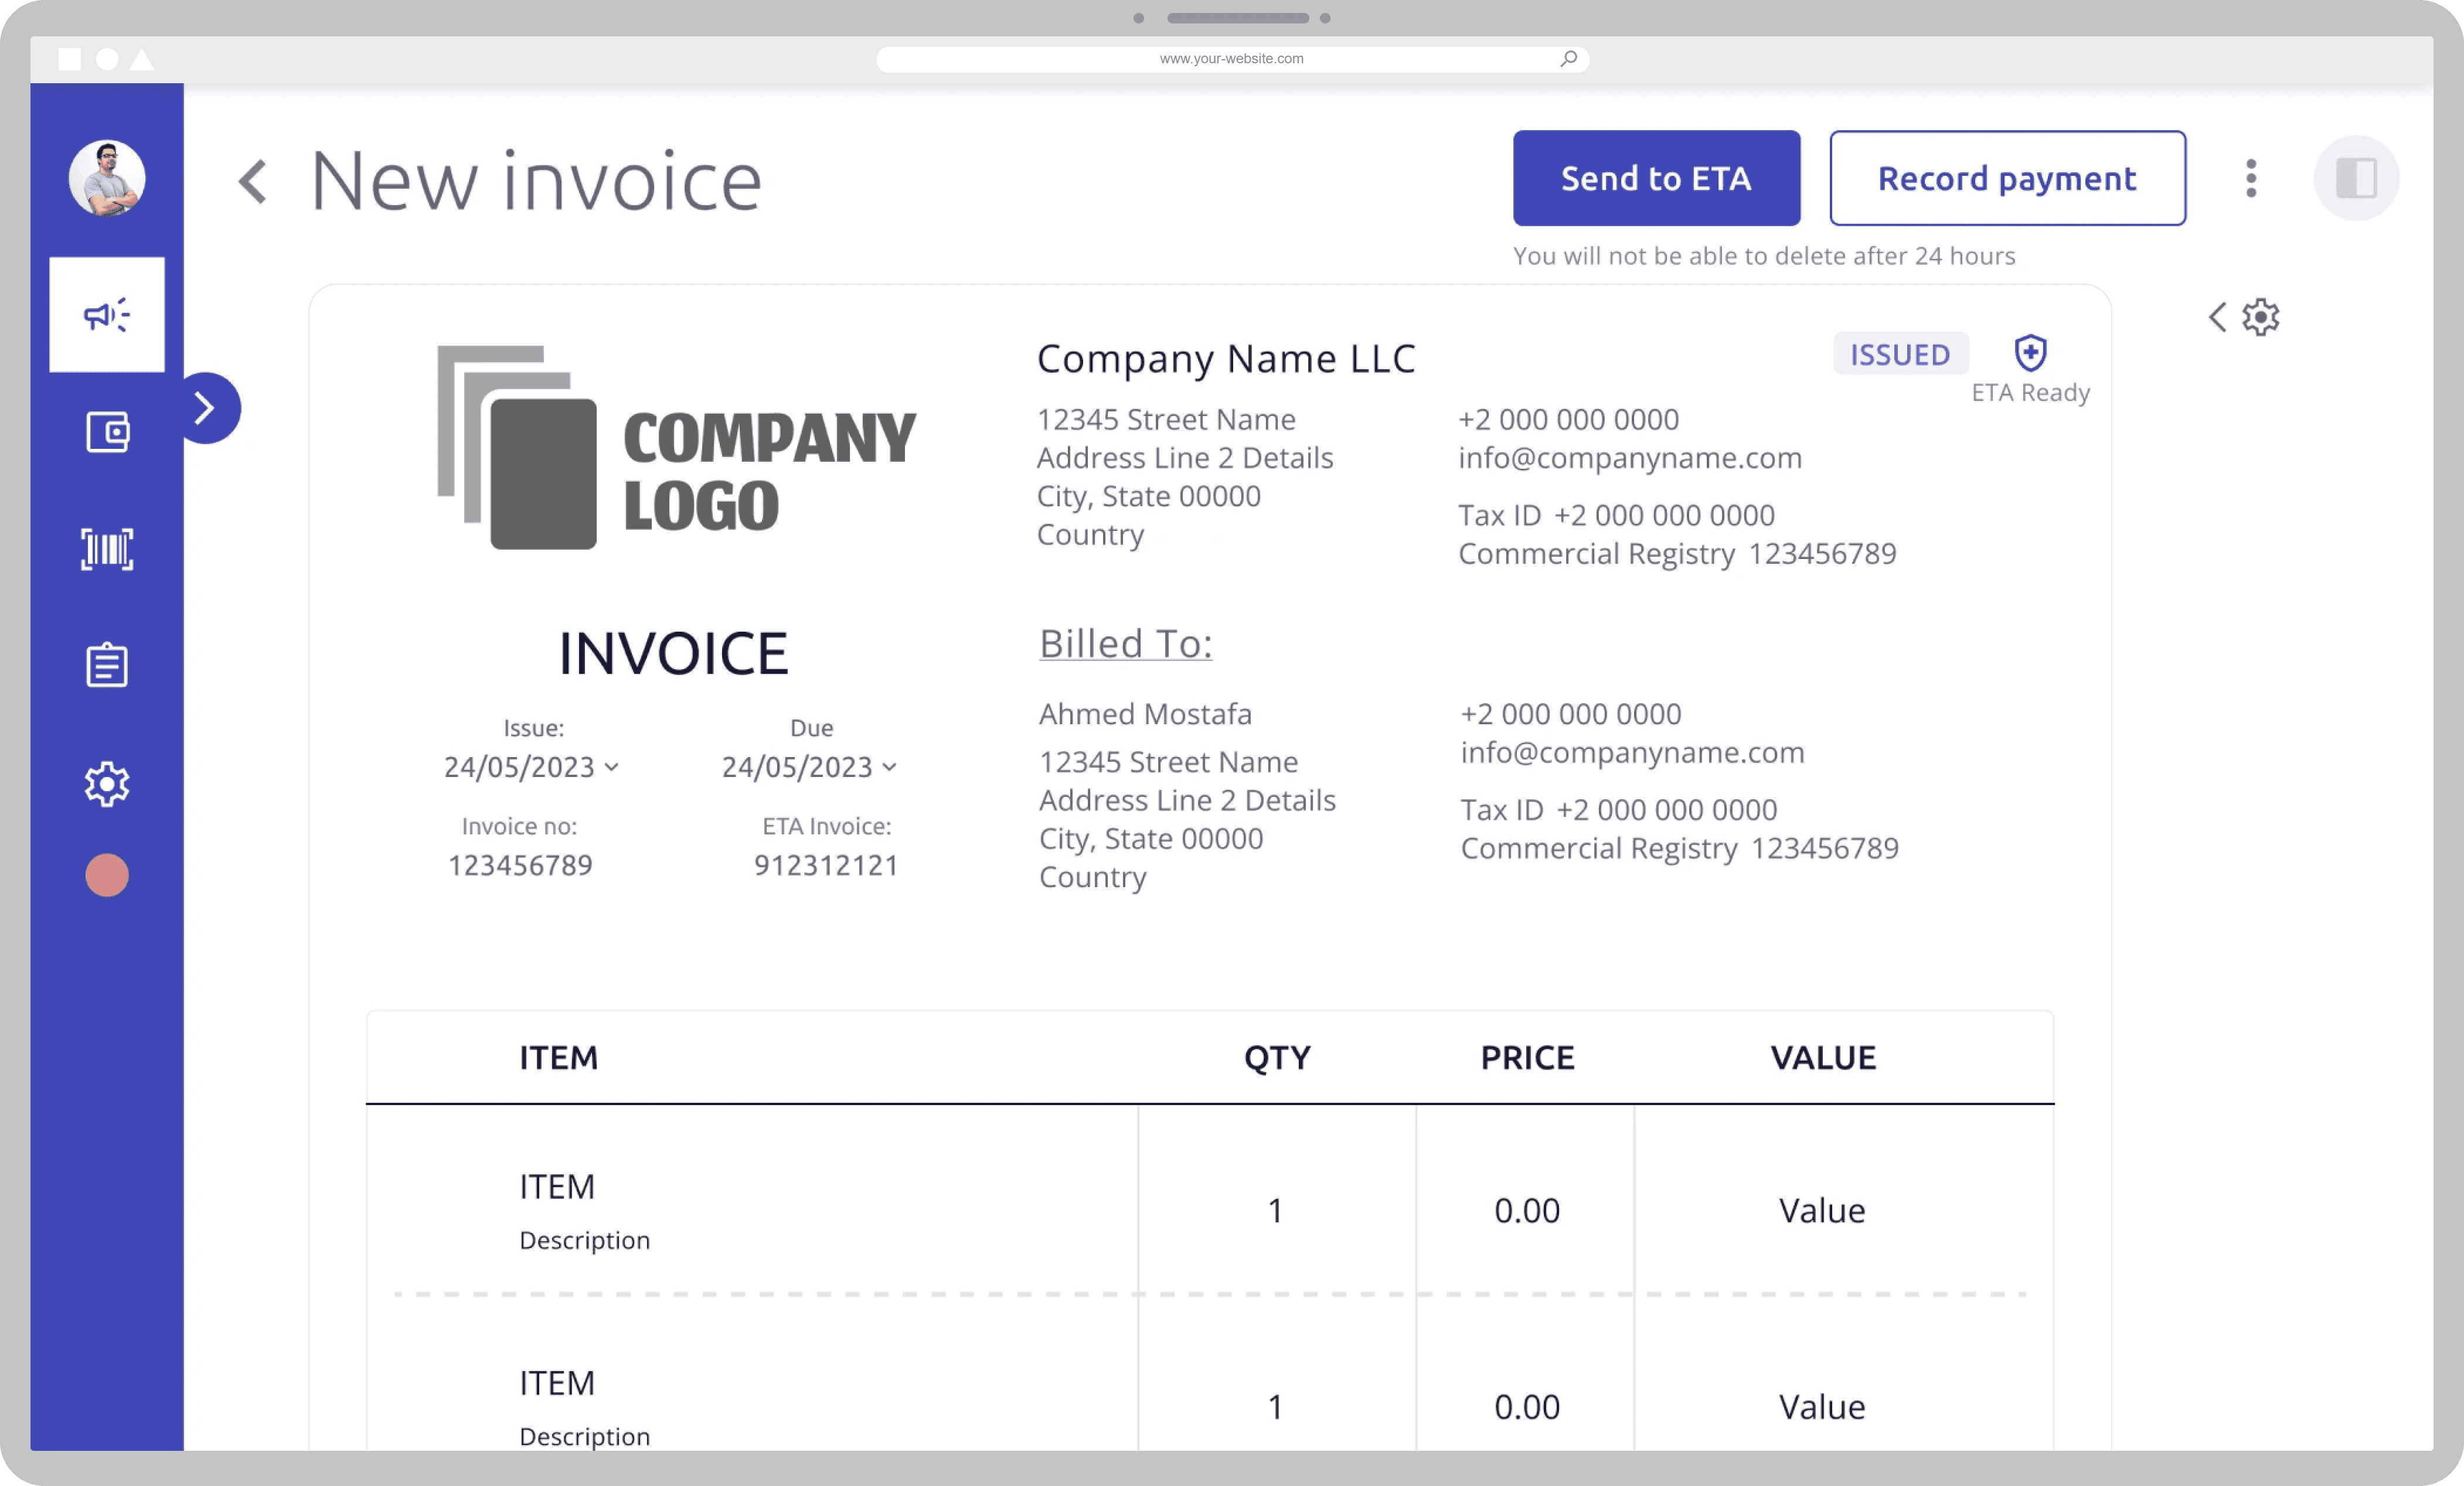Select the barcode scanner sidebar icon
2464x1486 pixels.
pos(107,549)
